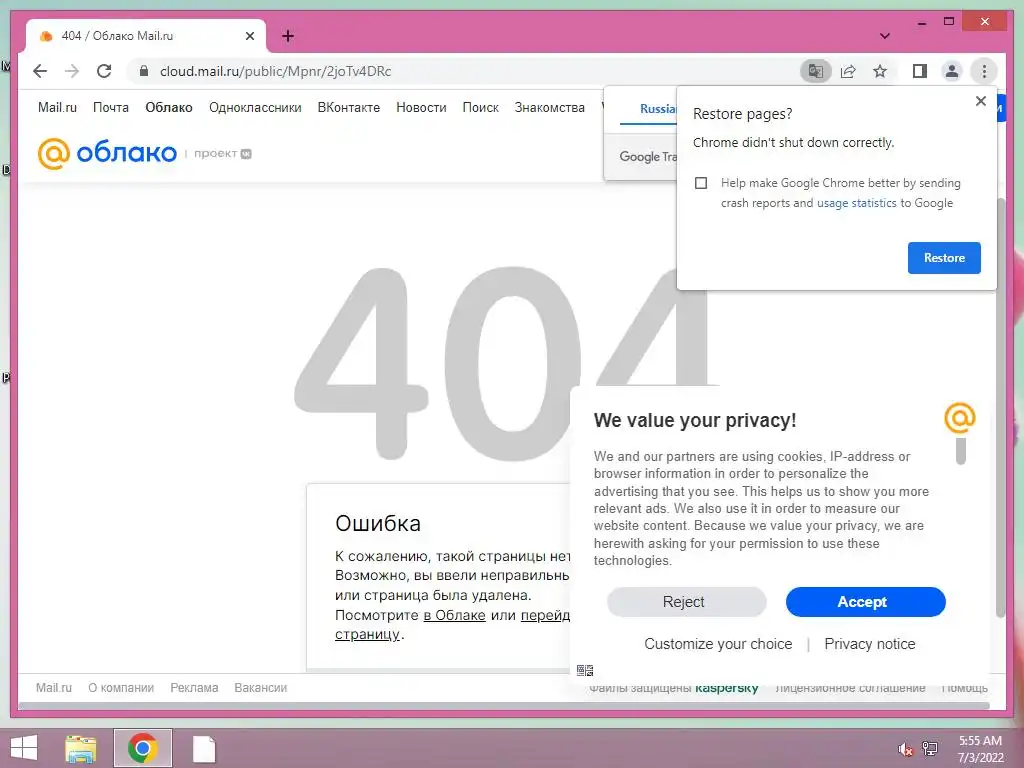Open the Google Translate icon in address bar
The height and width of the screenshot is (768, 1024).
(816, 71)
